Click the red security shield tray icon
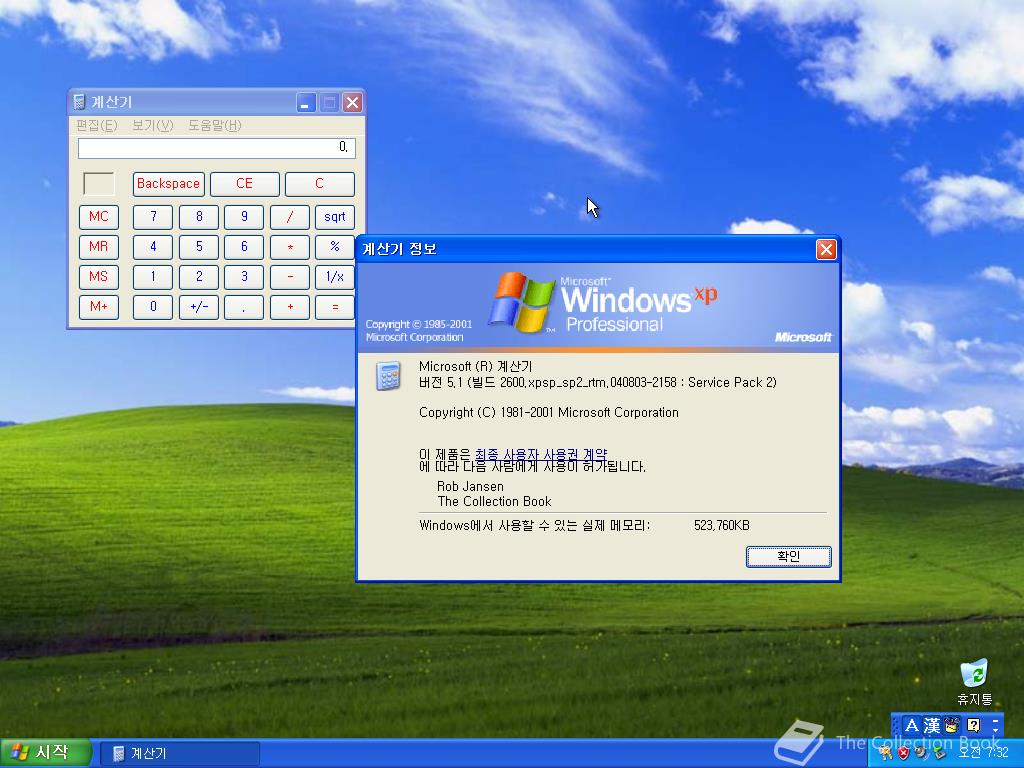This screenshot has height=768, width=1024. (x=903, y=753)
